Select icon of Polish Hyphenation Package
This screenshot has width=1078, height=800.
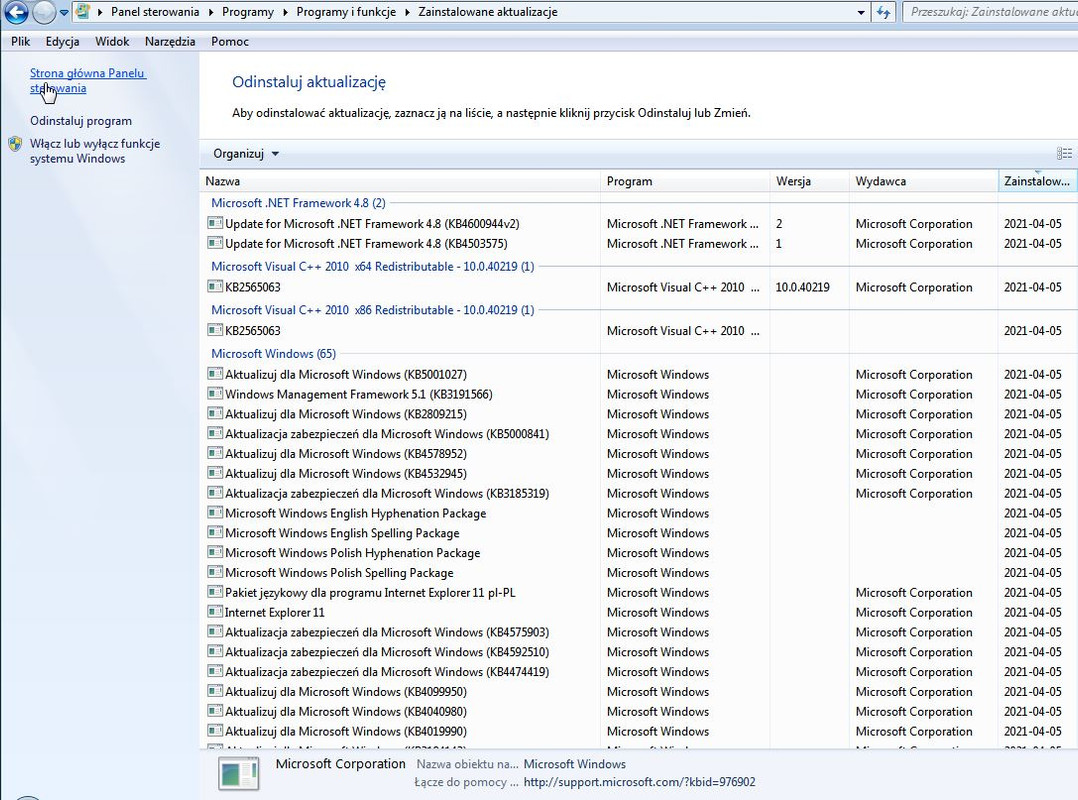215,553
